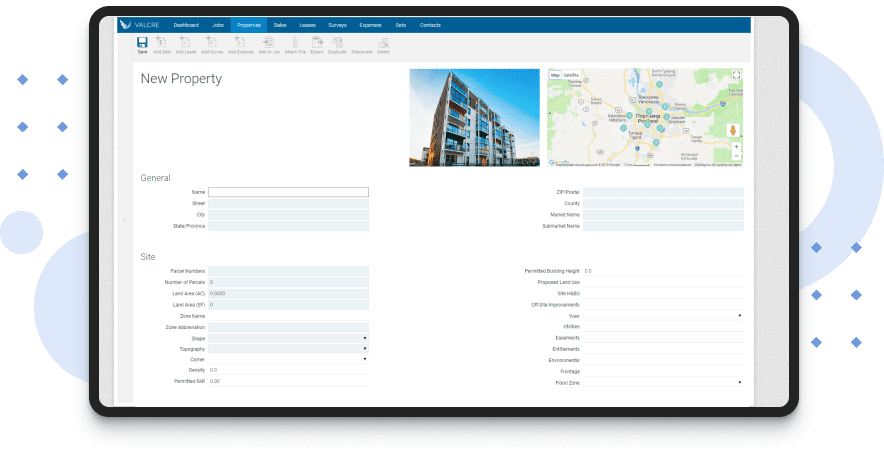Click into the Name input field
The width and height of the screenshot is (884, 454).
(288, 192)
